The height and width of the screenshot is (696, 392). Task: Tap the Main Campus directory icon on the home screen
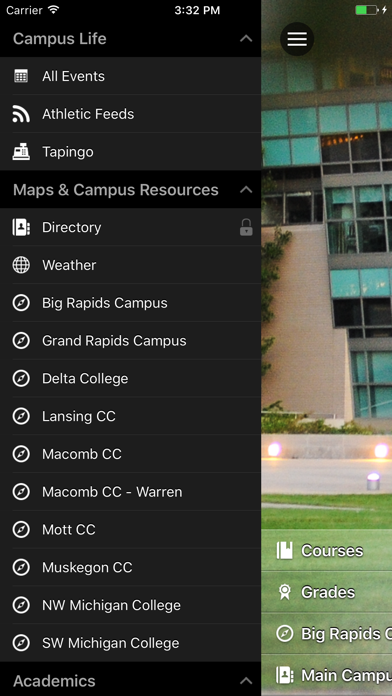click(285, 675)
